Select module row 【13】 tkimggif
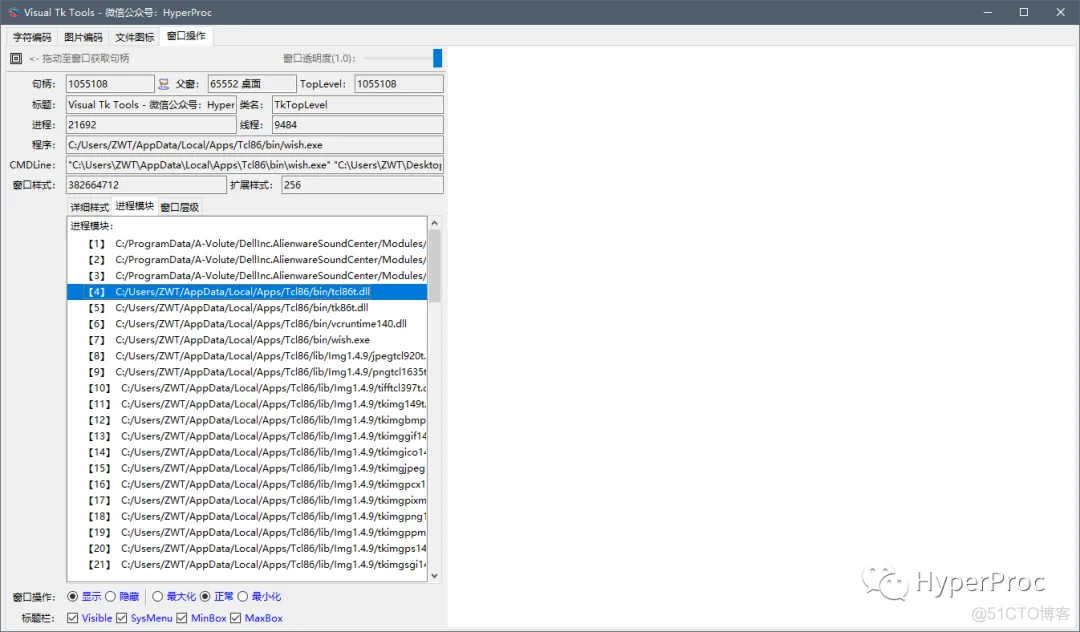The width and height of the screenshot is (1080, 632). tap(247, 436)
